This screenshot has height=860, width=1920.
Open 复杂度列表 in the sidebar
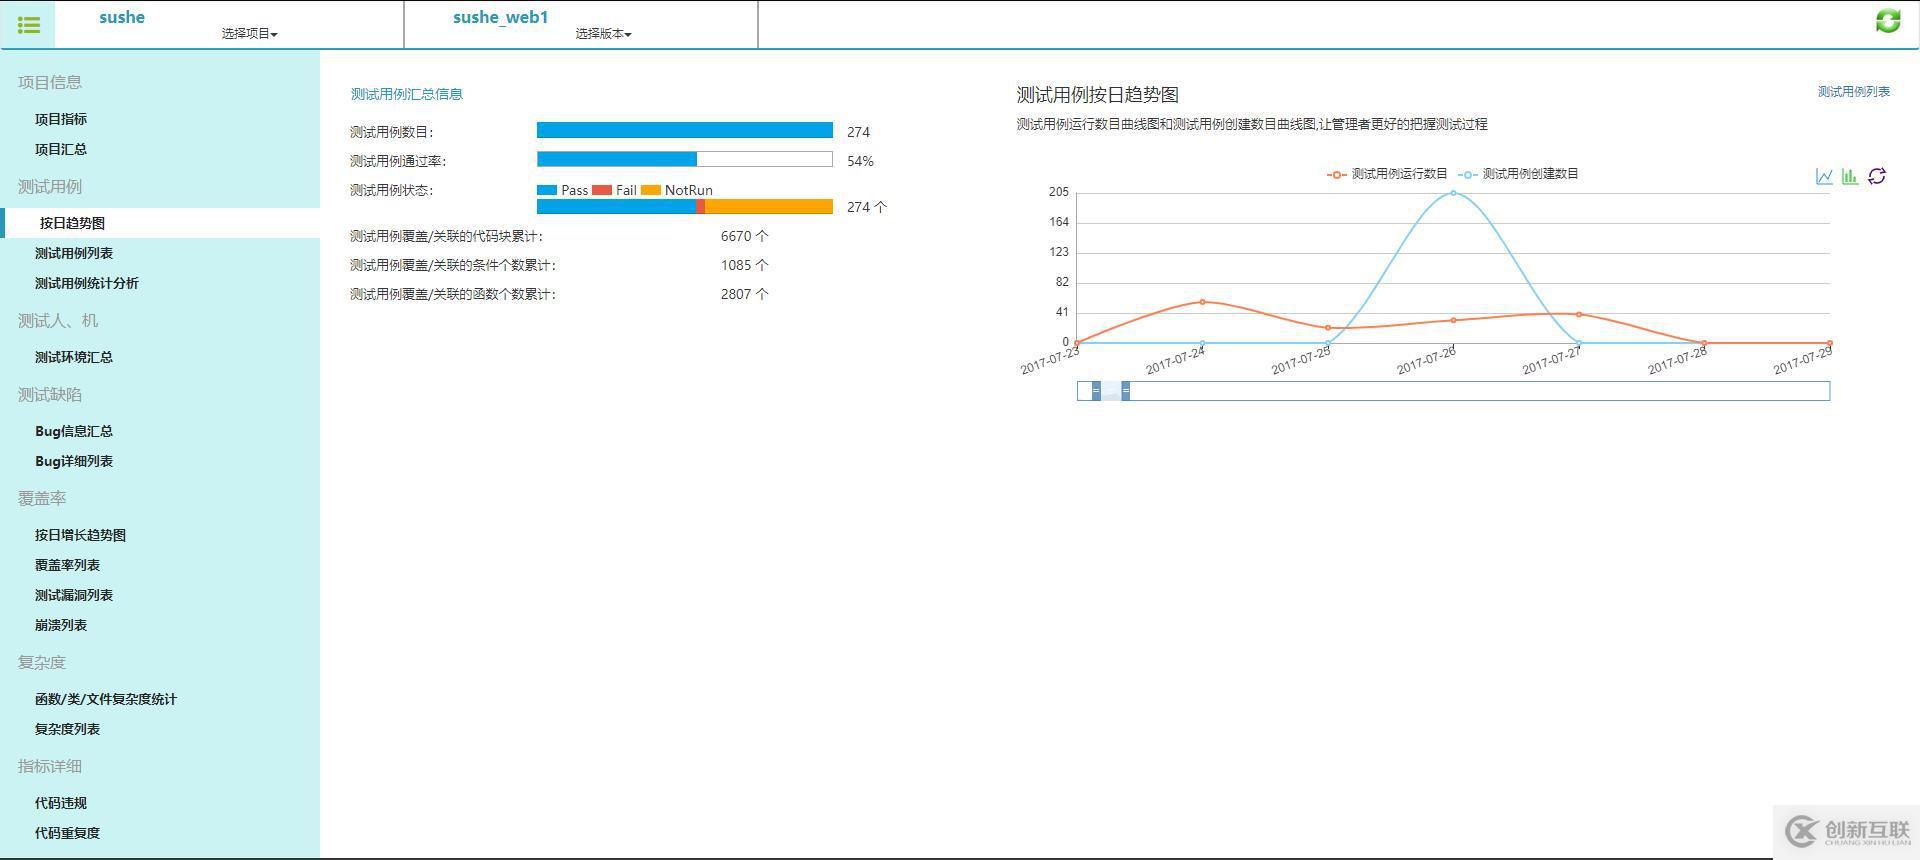(x=67, y=729)
